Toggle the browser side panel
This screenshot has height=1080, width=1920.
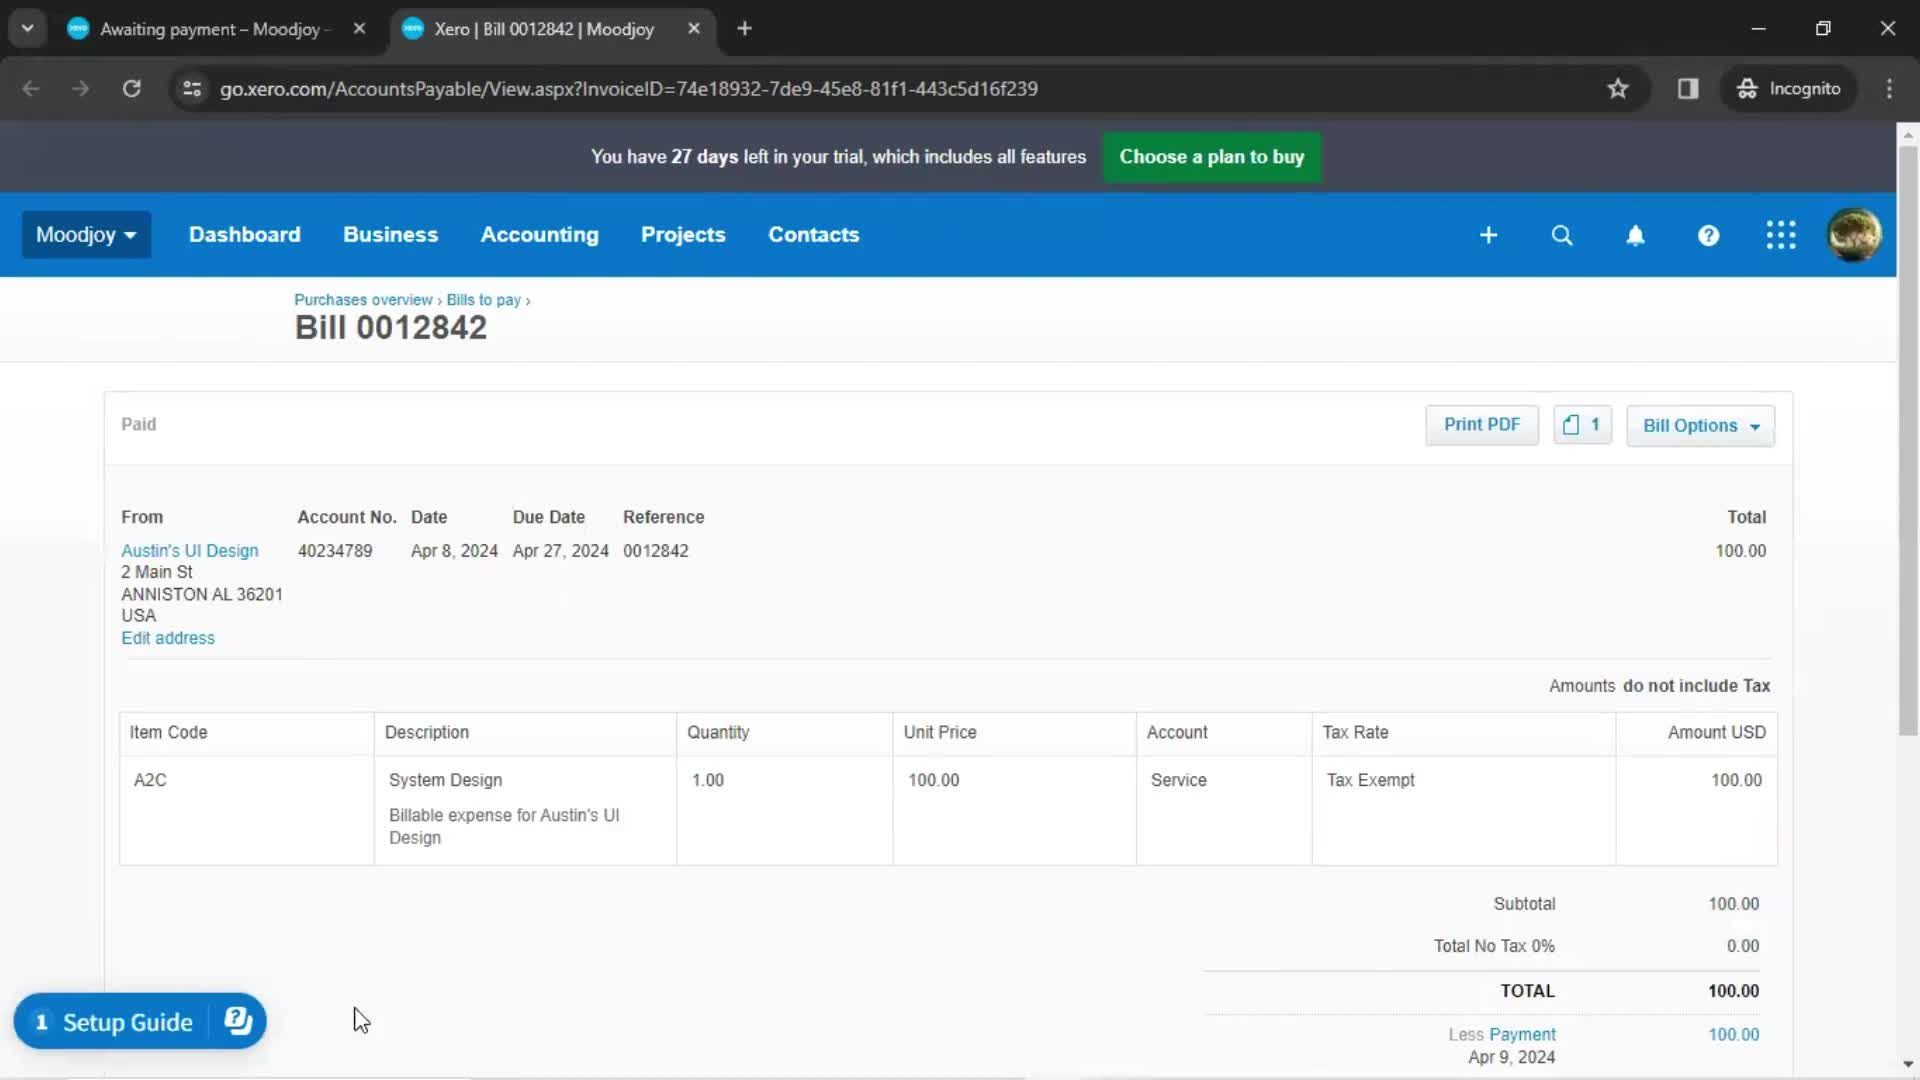[x=1688, y=89]
